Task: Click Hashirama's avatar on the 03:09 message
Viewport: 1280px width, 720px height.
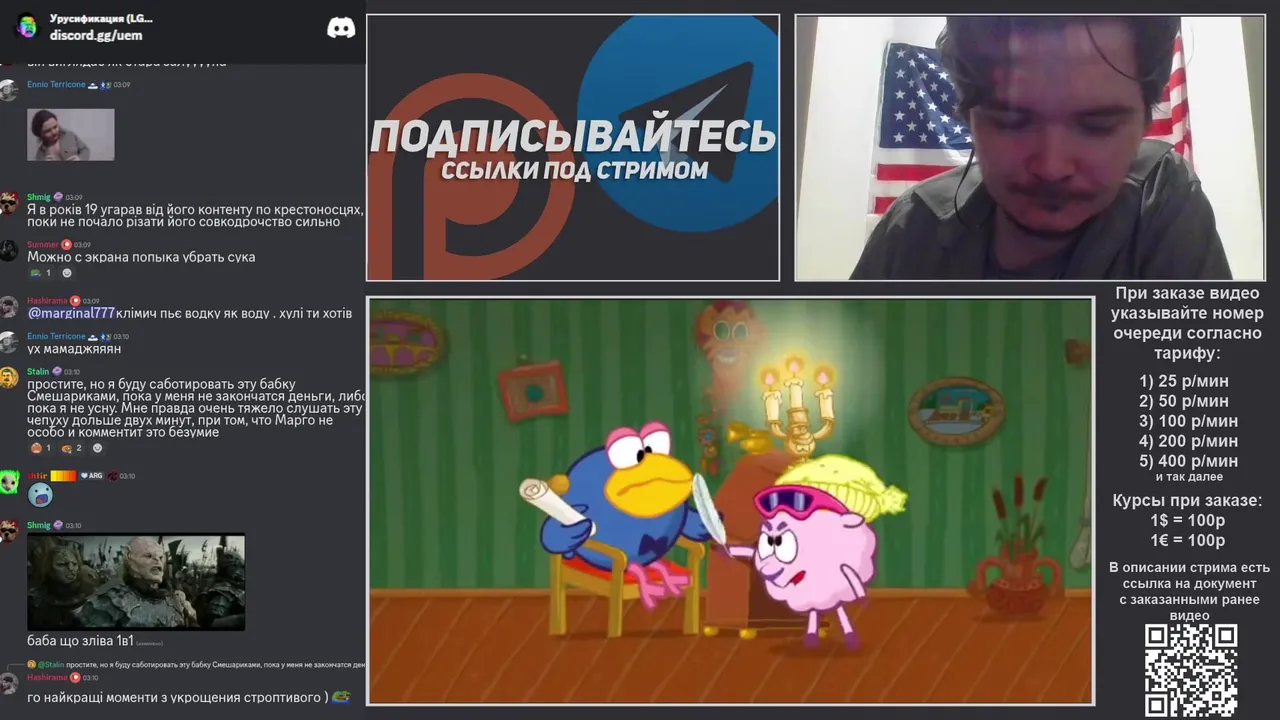Action: [9, 306]
